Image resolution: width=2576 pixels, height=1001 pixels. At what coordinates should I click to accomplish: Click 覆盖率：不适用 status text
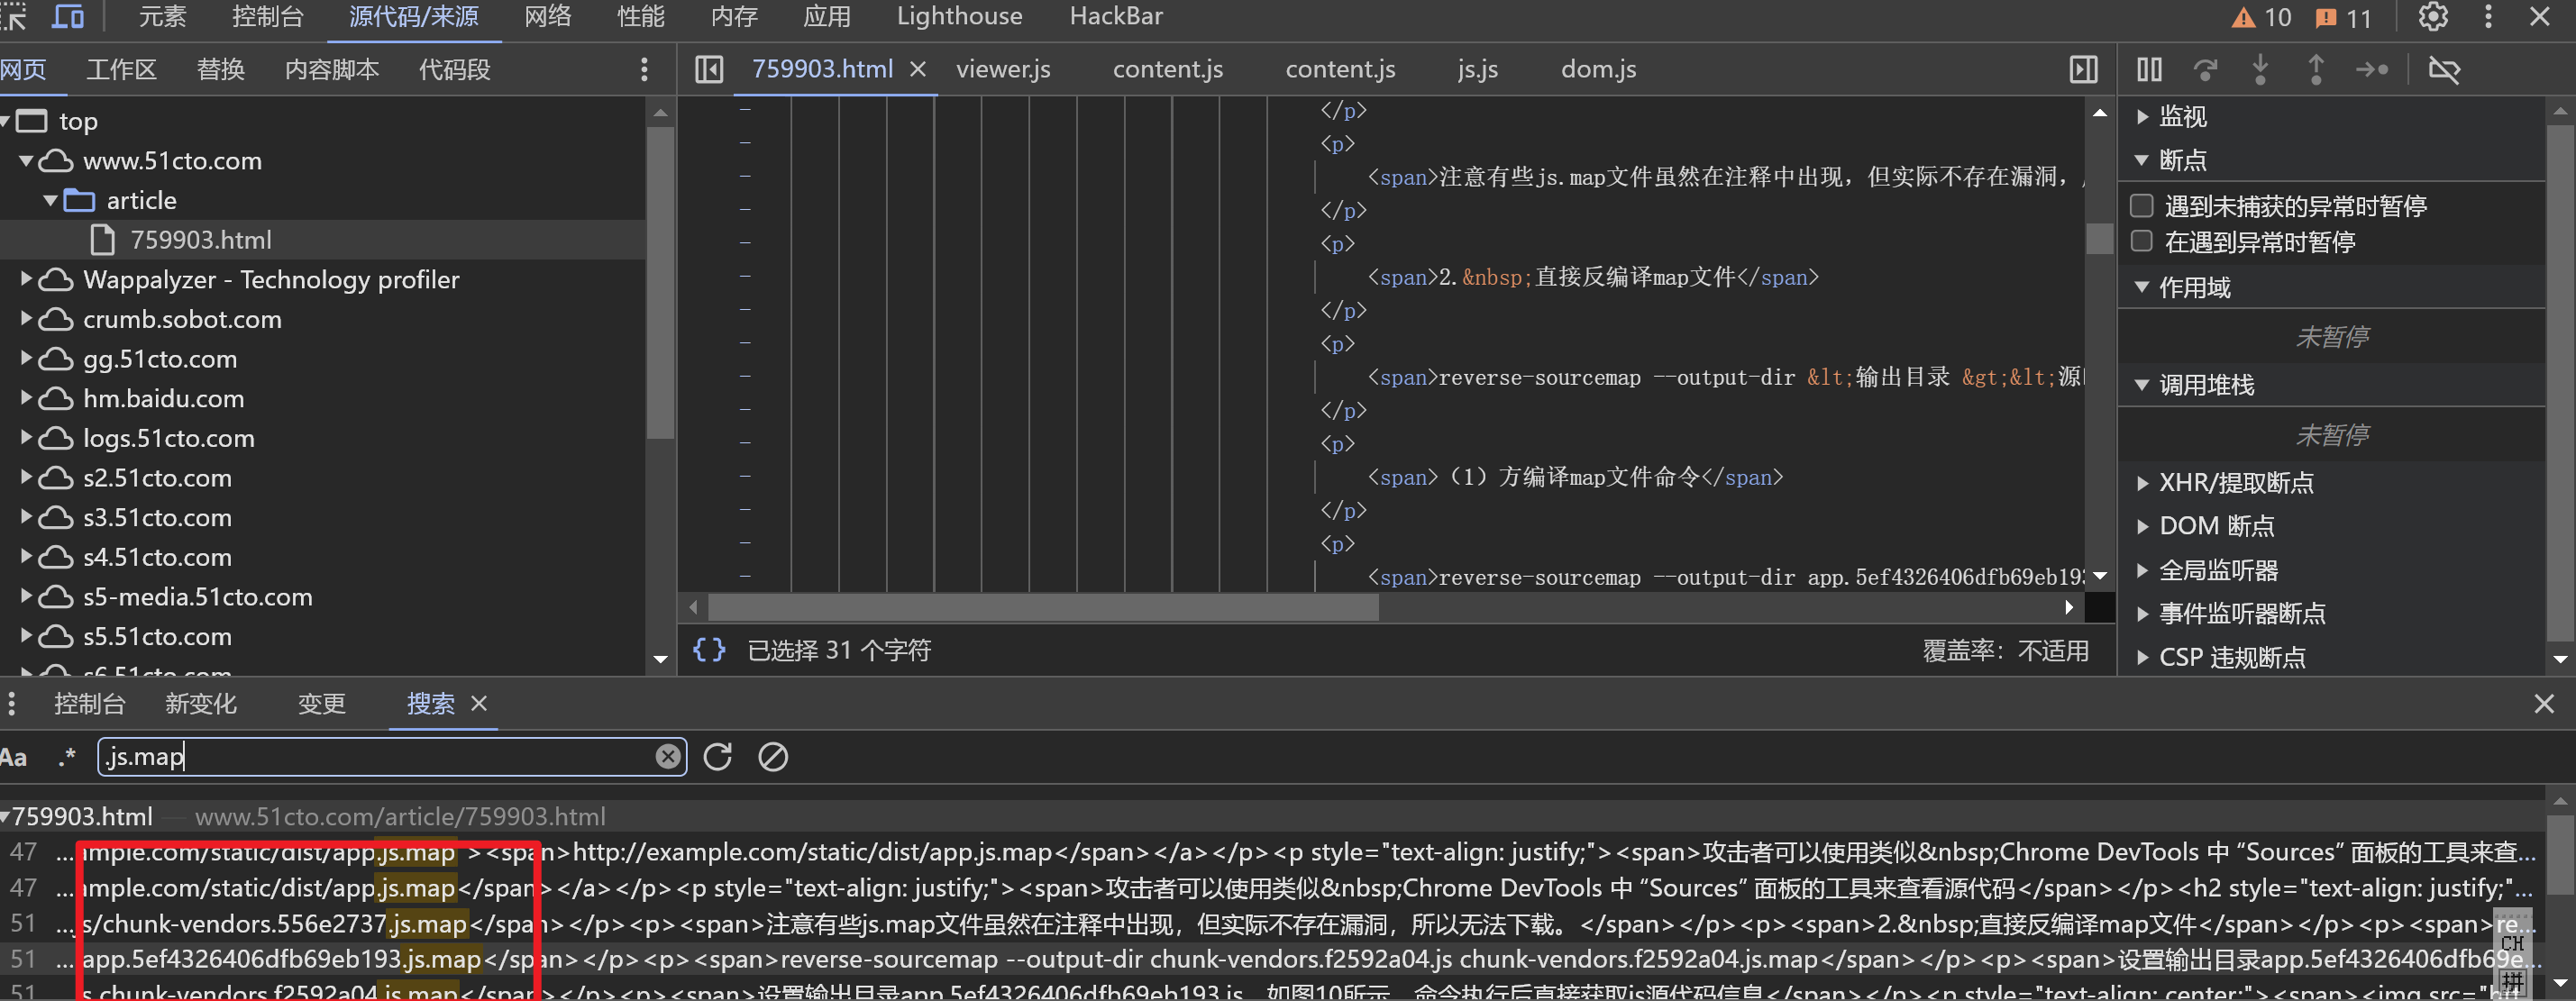pos(2005,651)
